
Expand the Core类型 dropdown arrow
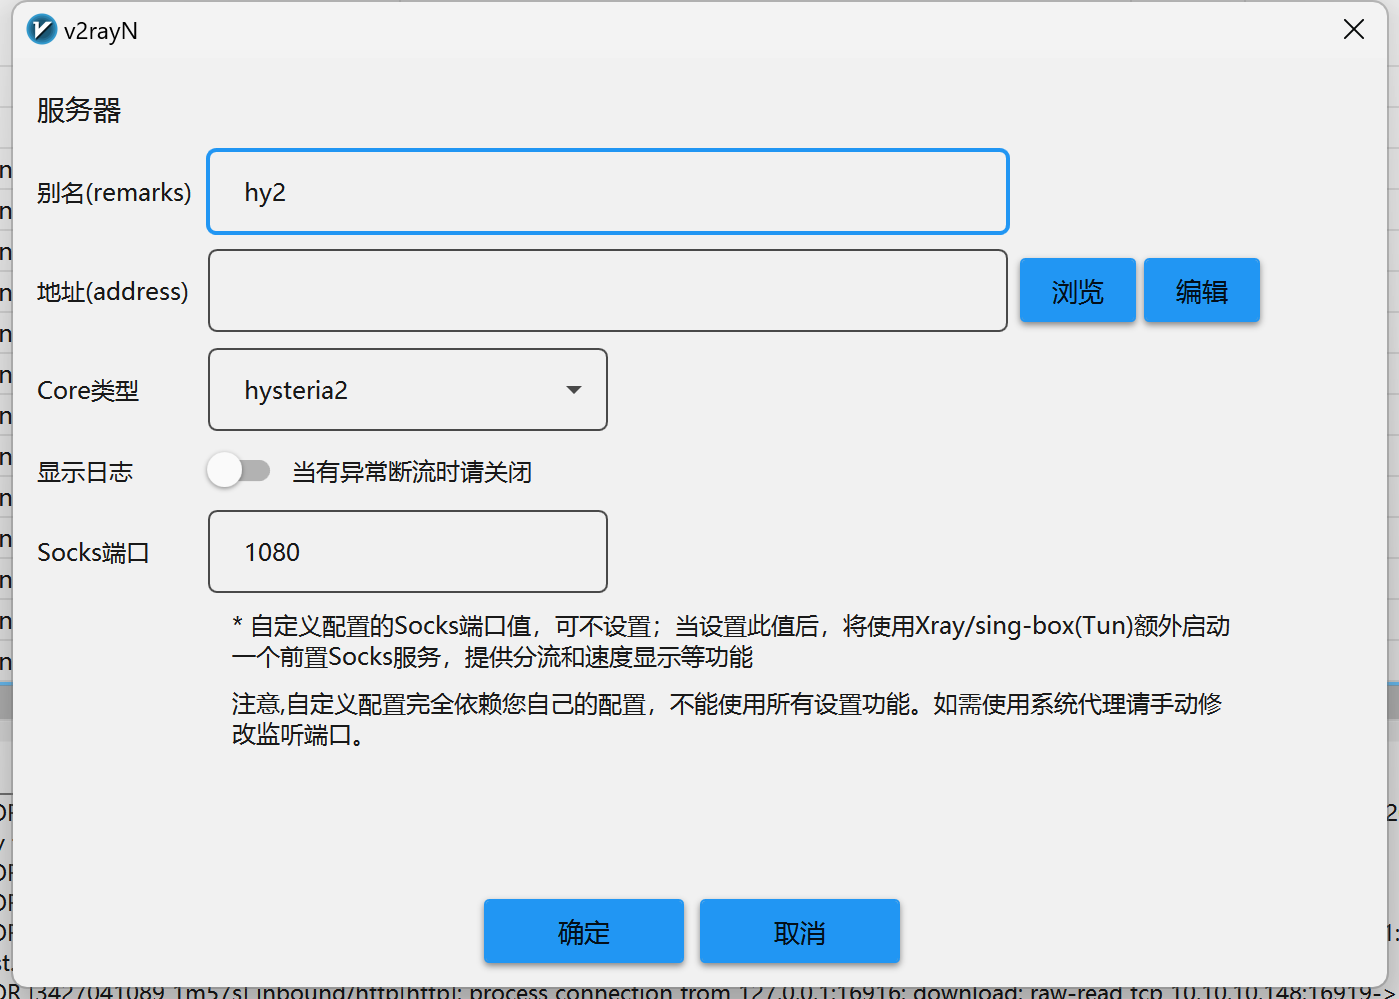click(574, 390)
